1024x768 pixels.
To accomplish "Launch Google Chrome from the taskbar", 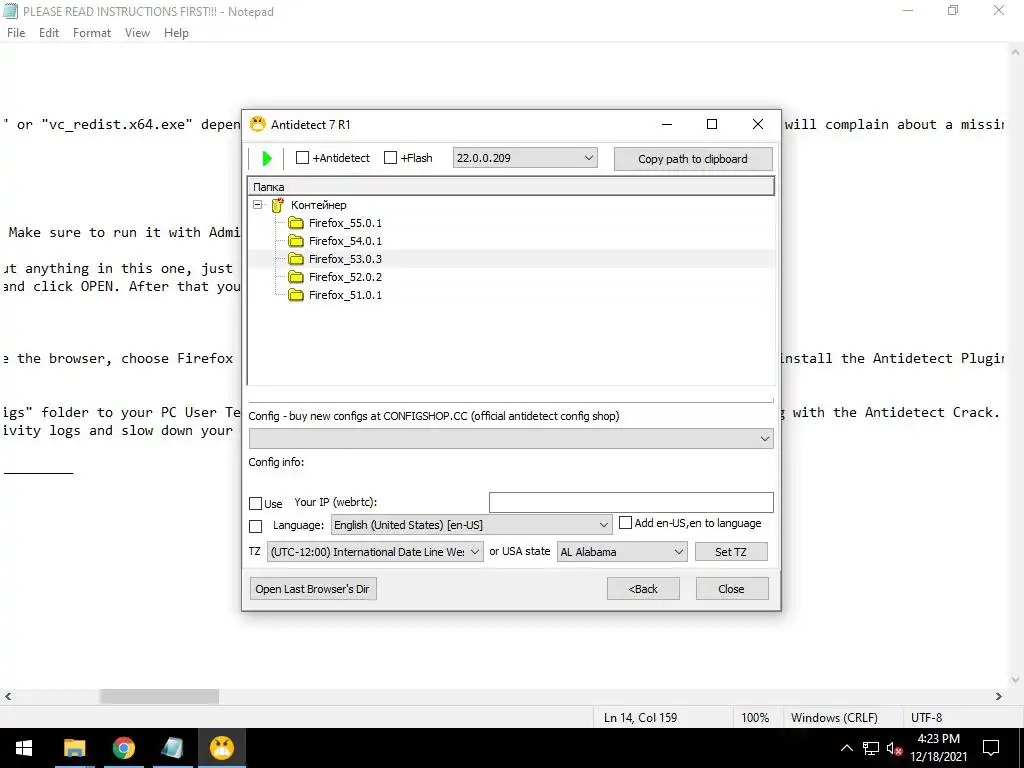I will pos(123,748).
